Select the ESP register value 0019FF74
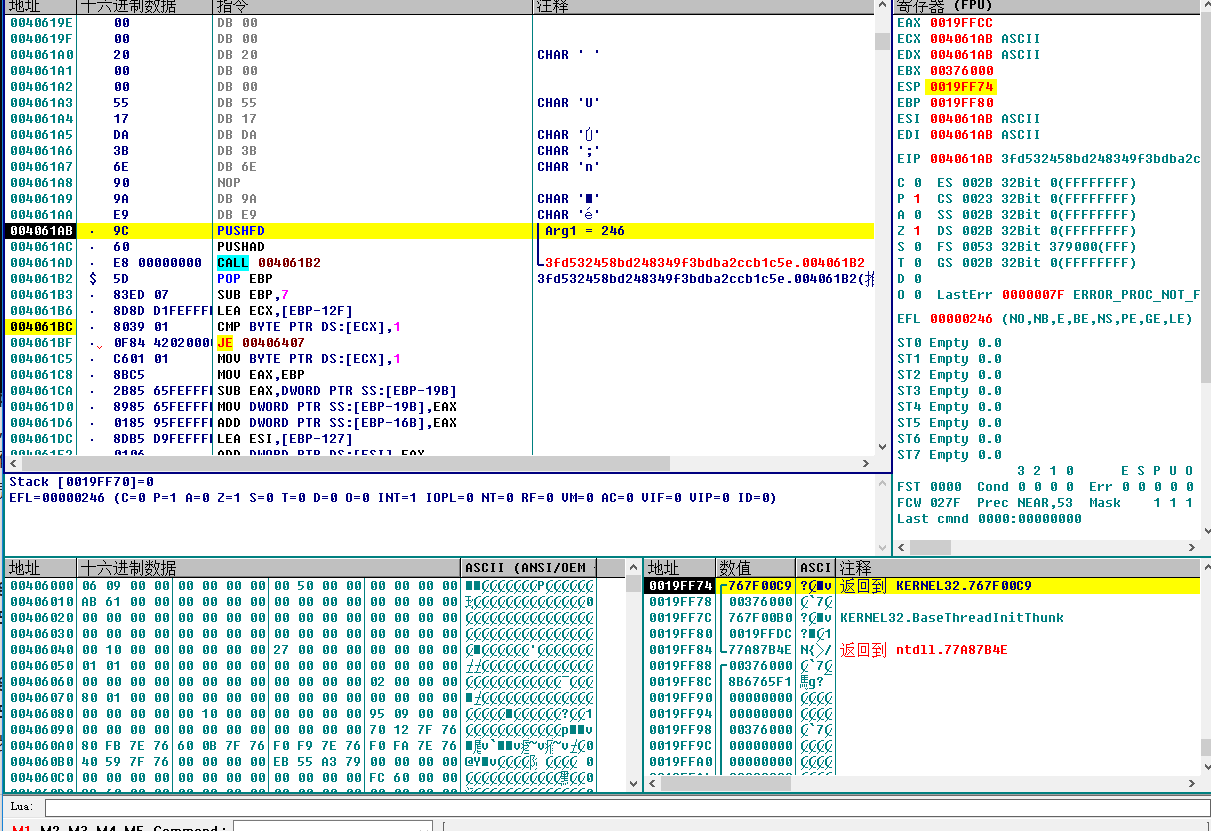This screenshot has width=1211, height=831. pos(961,87)
